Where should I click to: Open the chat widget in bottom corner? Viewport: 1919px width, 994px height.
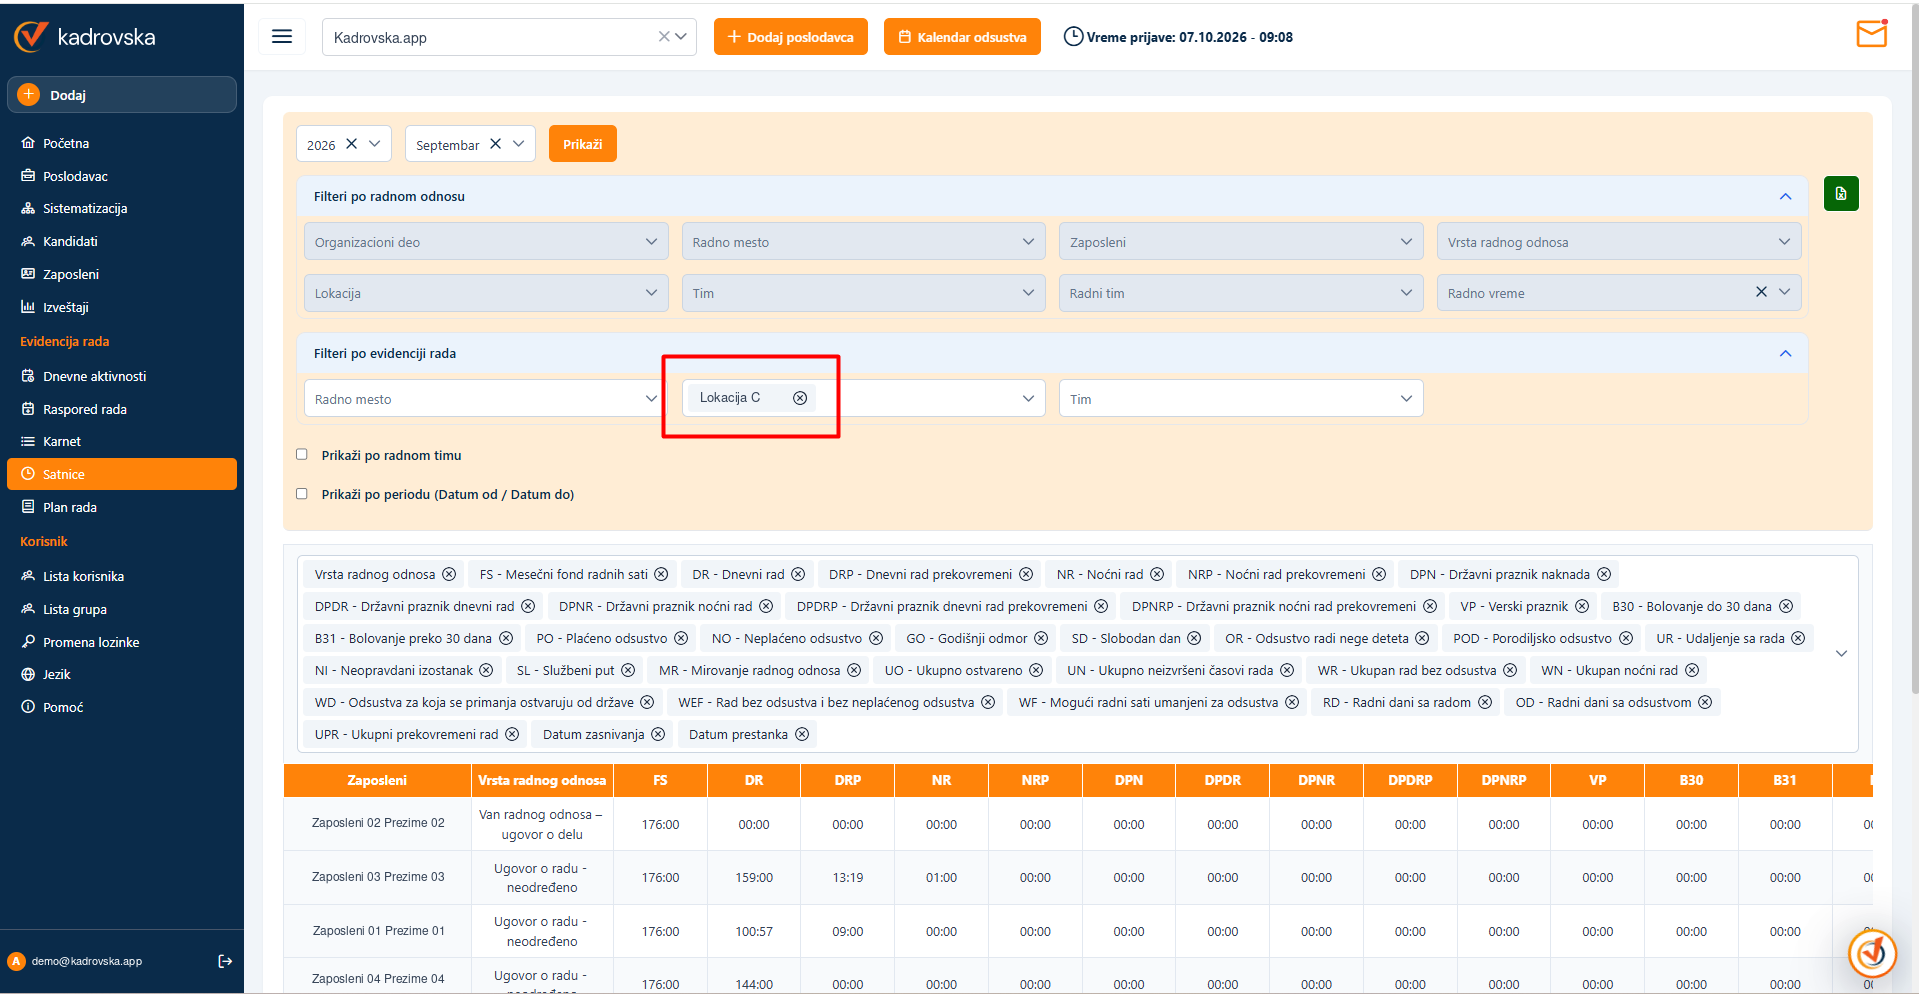tap(1872, 953)
